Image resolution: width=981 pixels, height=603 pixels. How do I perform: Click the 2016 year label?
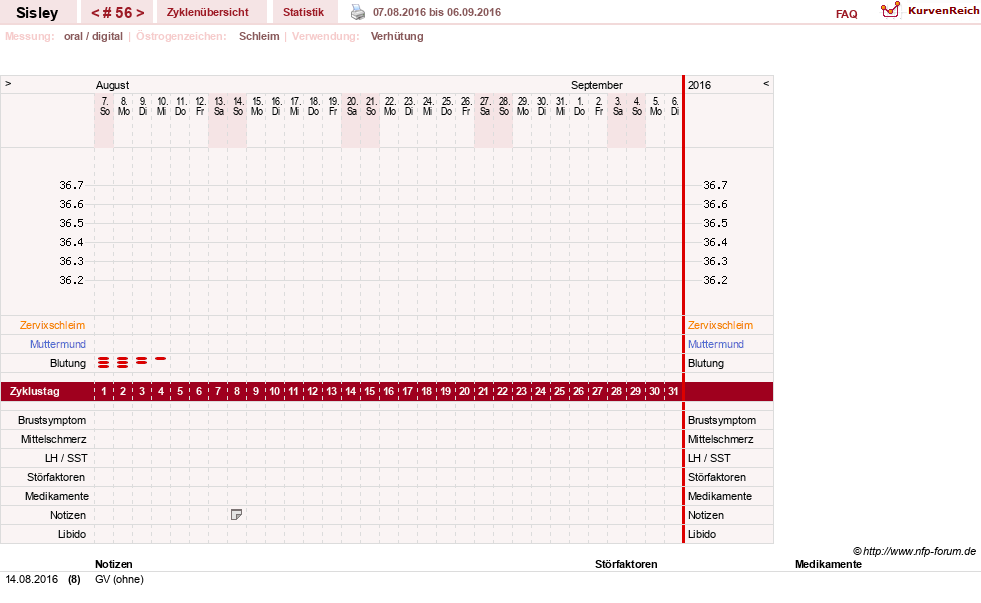(x=699, y=85)
